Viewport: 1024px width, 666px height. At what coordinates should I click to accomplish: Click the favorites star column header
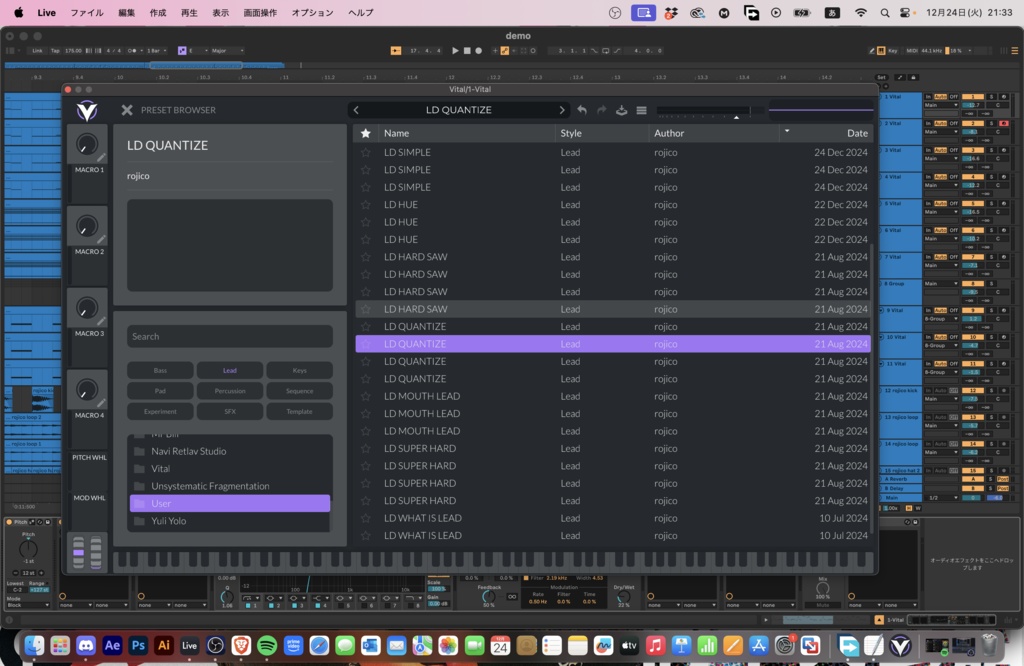pyautogui.click(x=366, y=133)
